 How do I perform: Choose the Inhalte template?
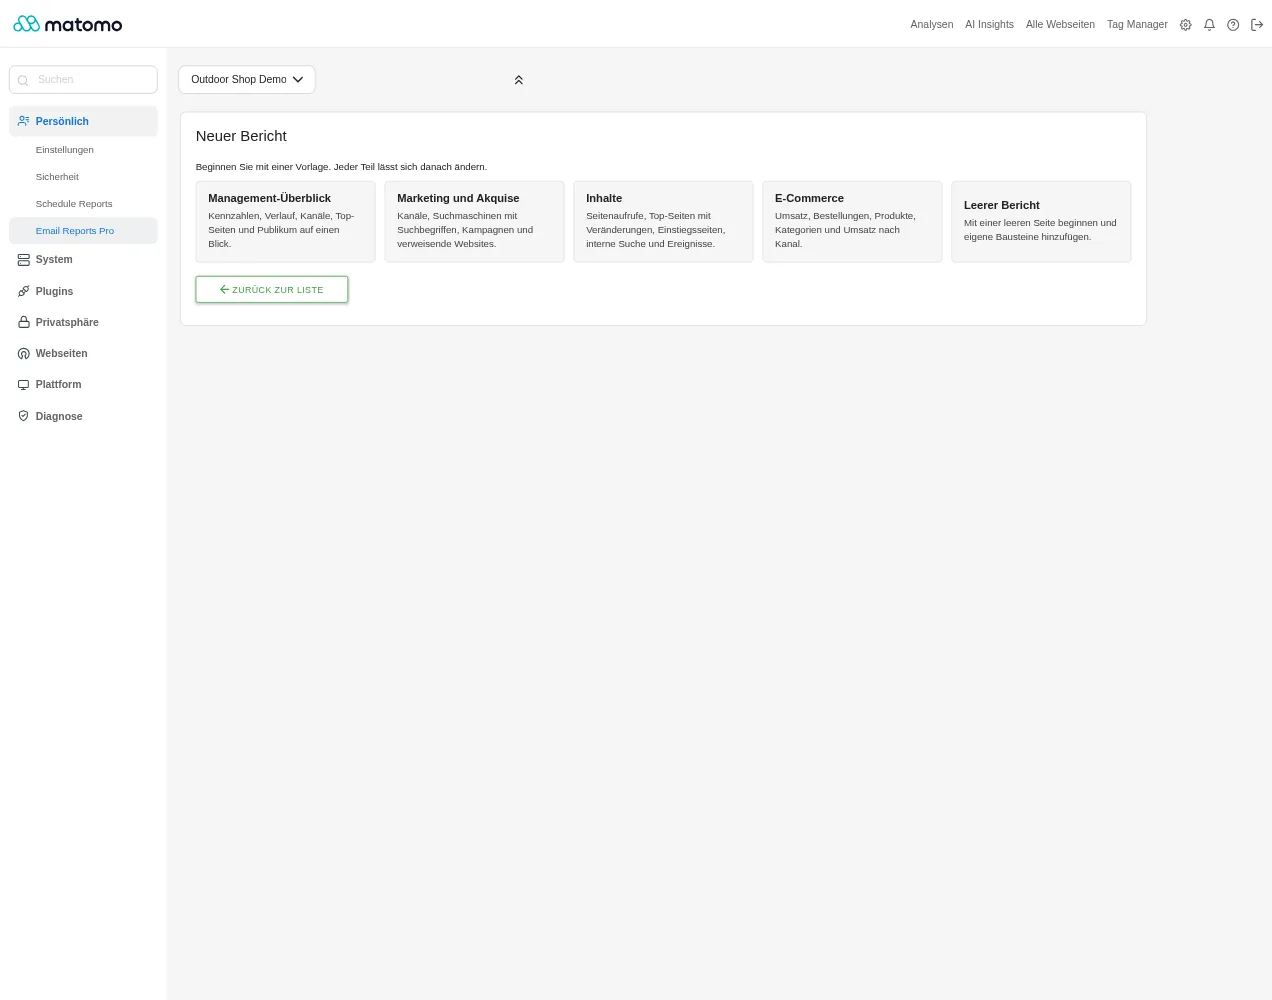pyautogui.click(x=663, y=222)
